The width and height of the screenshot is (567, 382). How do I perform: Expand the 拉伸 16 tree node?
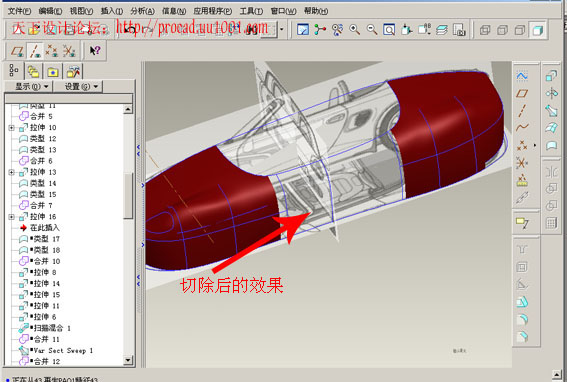(x=12, y=217)
